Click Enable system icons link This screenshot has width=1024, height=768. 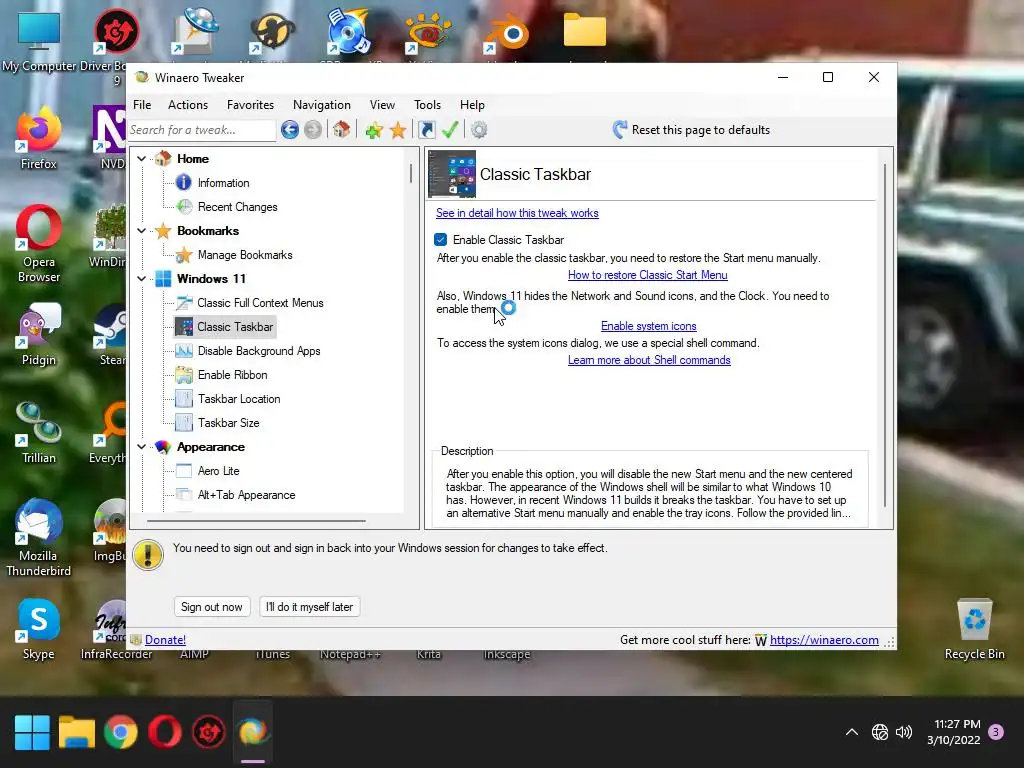648,326
